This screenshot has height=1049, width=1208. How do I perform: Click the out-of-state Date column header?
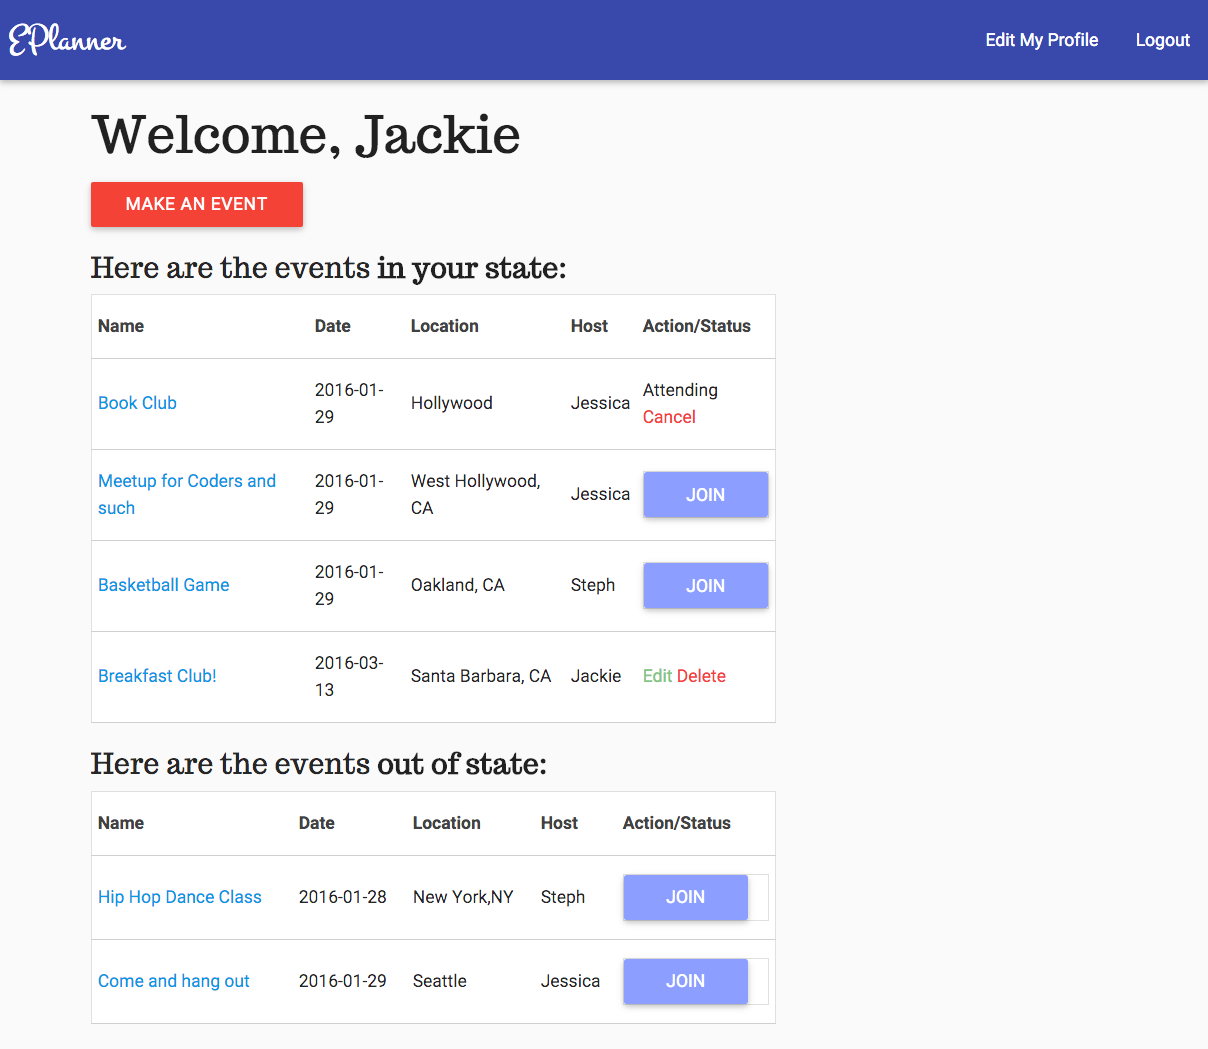pos(317,823)
